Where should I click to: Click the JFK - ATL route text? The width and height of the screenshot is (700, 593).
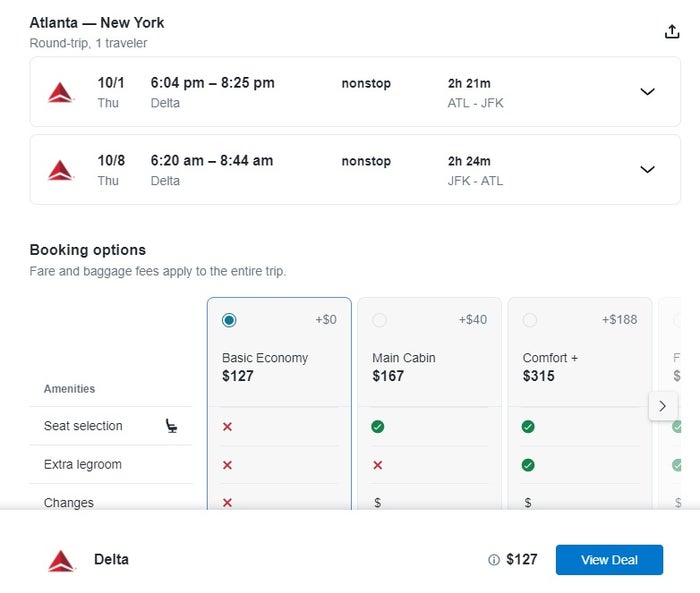click(x=475, y=181)
